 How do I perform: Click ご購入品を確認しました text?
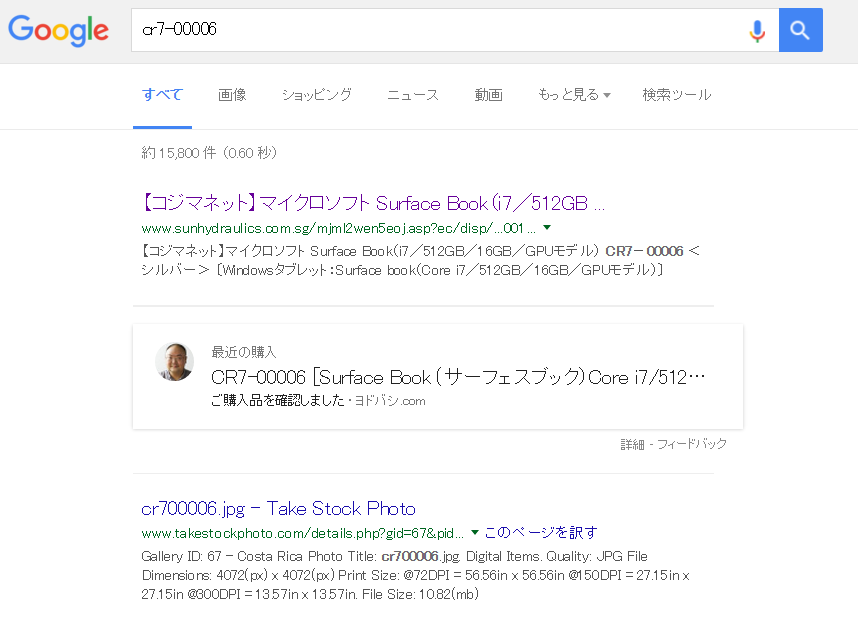[x=277, y=401]
